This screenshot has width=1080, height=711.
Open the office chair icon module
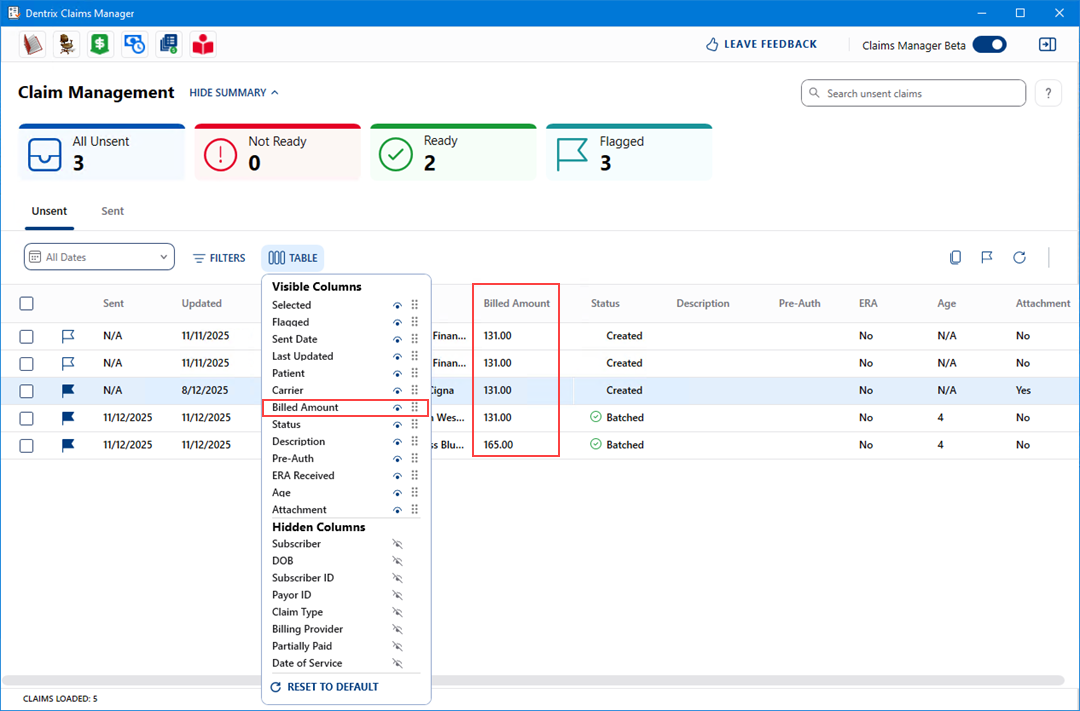(67, 44)
